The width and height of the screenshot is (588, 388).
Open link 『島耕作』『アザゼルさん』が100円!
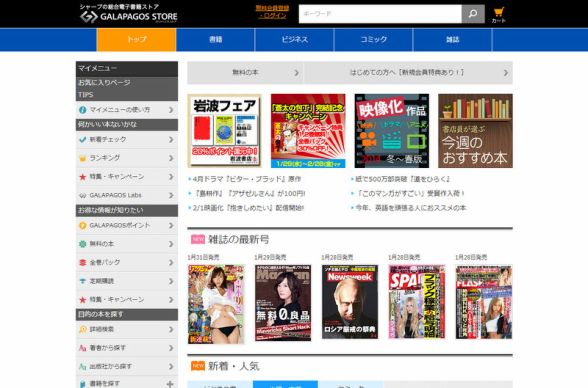pyautogui.click(x=249, y=193)
